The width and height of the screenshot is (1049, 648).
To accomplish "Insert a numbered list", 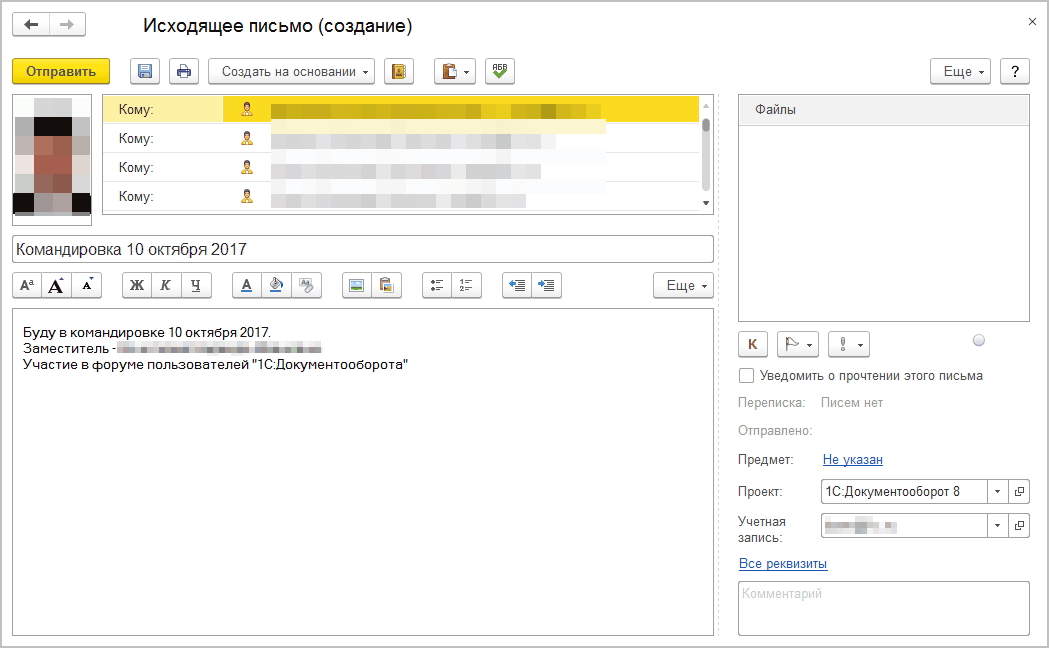I will tap(466, 286).
